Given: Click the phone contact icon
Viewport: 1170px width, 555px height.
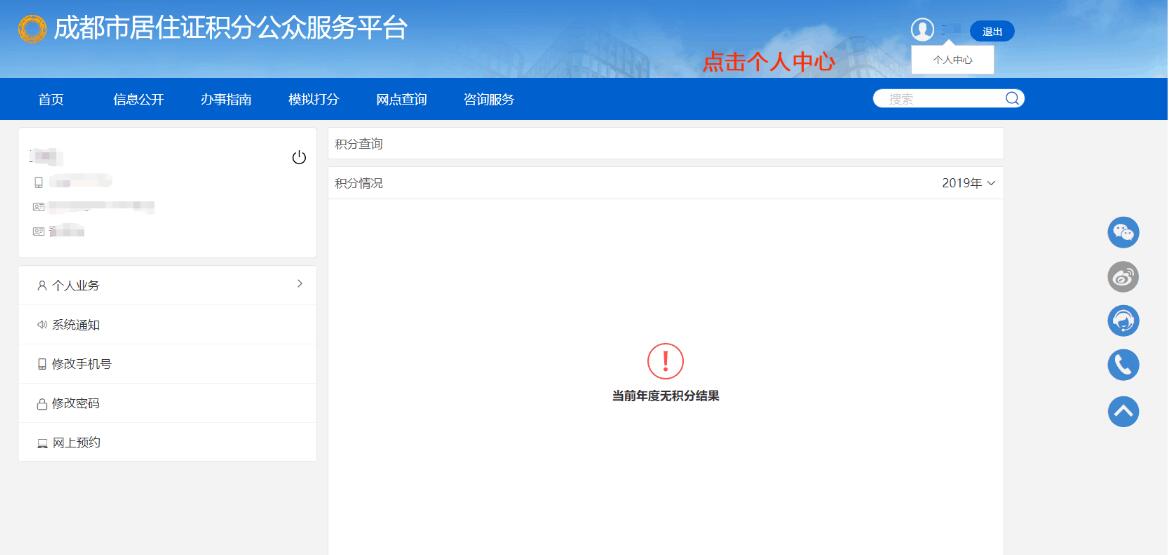Looking at the screenshot, I should [1123, 366].
